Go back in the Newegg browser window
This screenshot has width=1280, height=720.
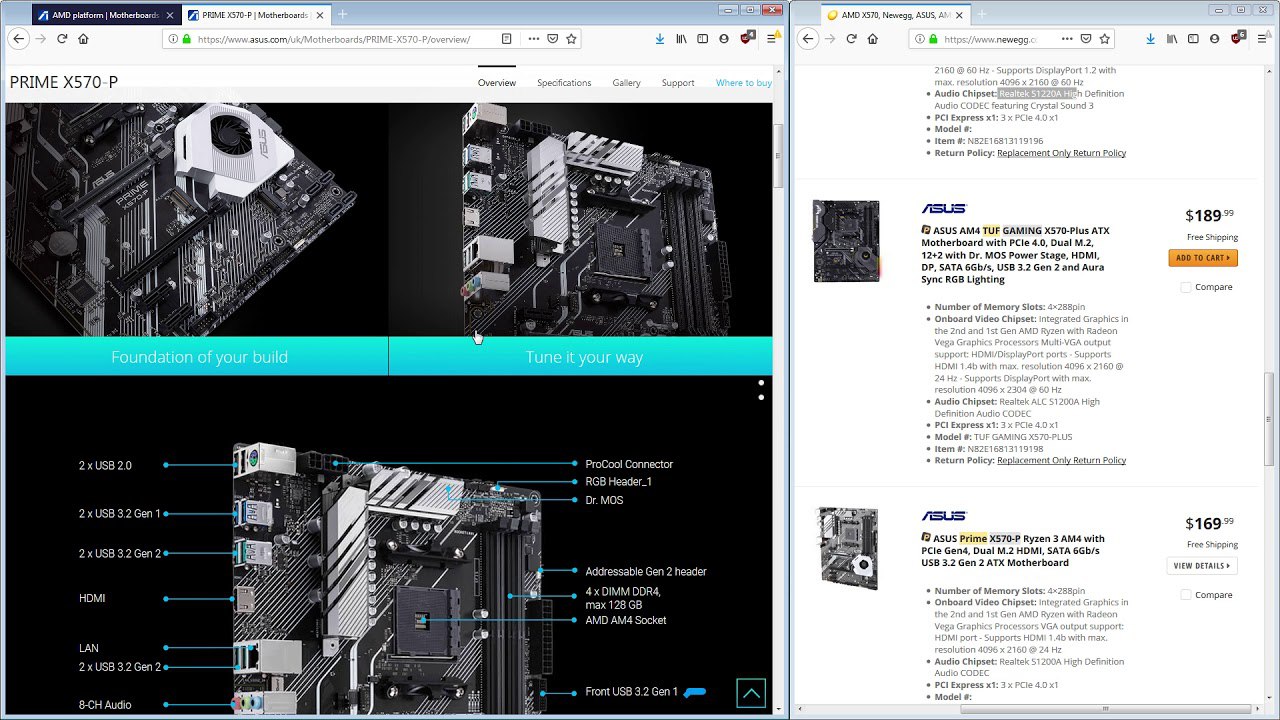tap(808, 38)
